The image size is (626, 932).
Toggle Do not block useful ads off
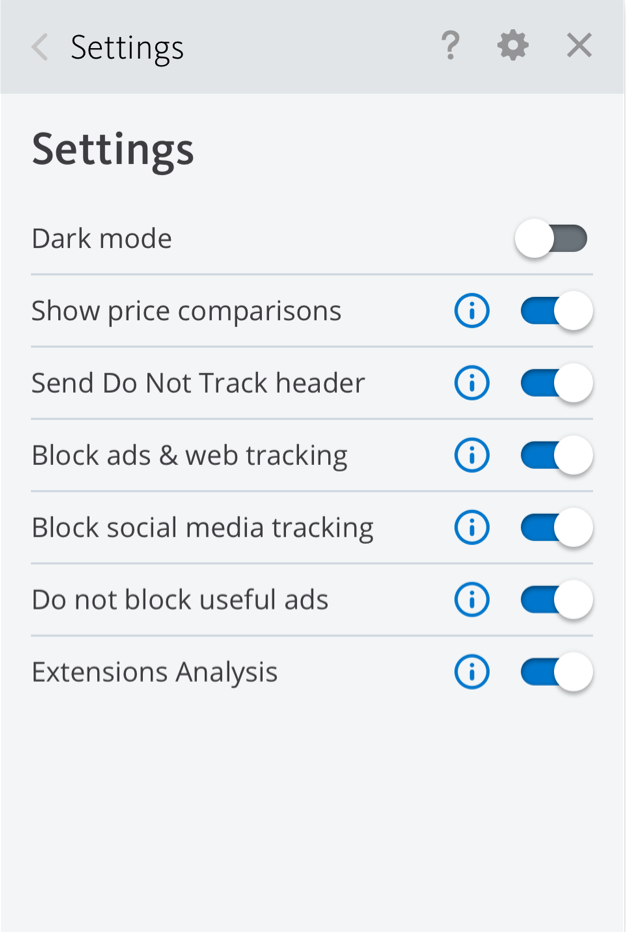(x=555, y=599)
